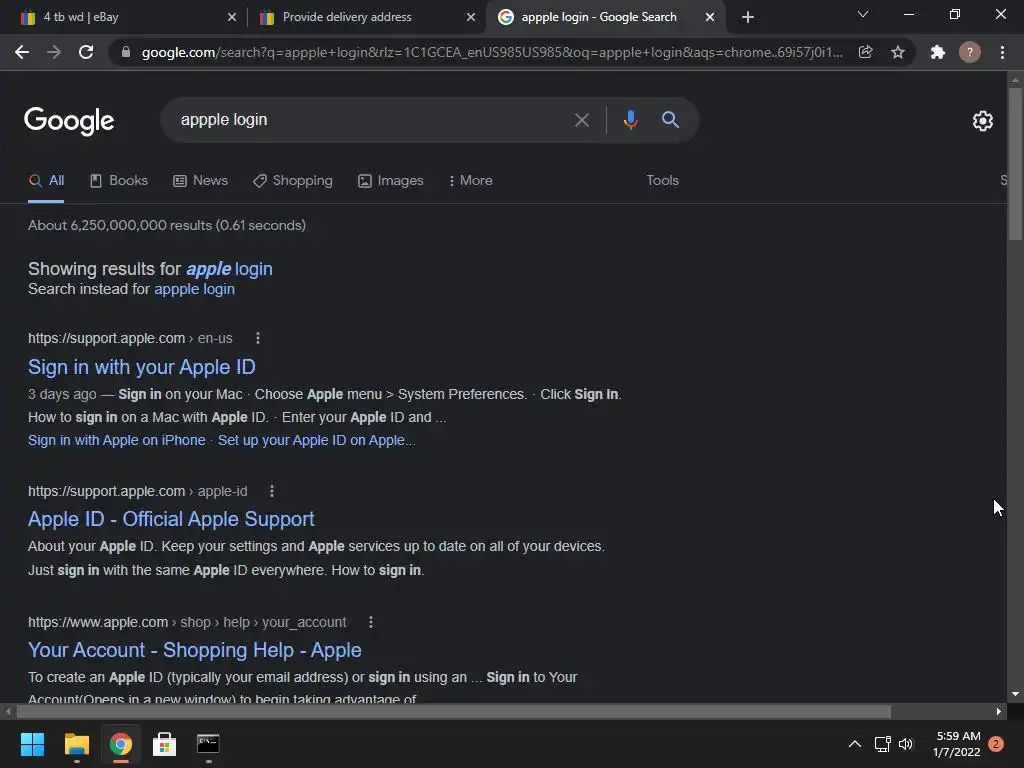Share this page icon in address bar
The width and height of the screenshot is (1024, 768).
tap(865, 52)
